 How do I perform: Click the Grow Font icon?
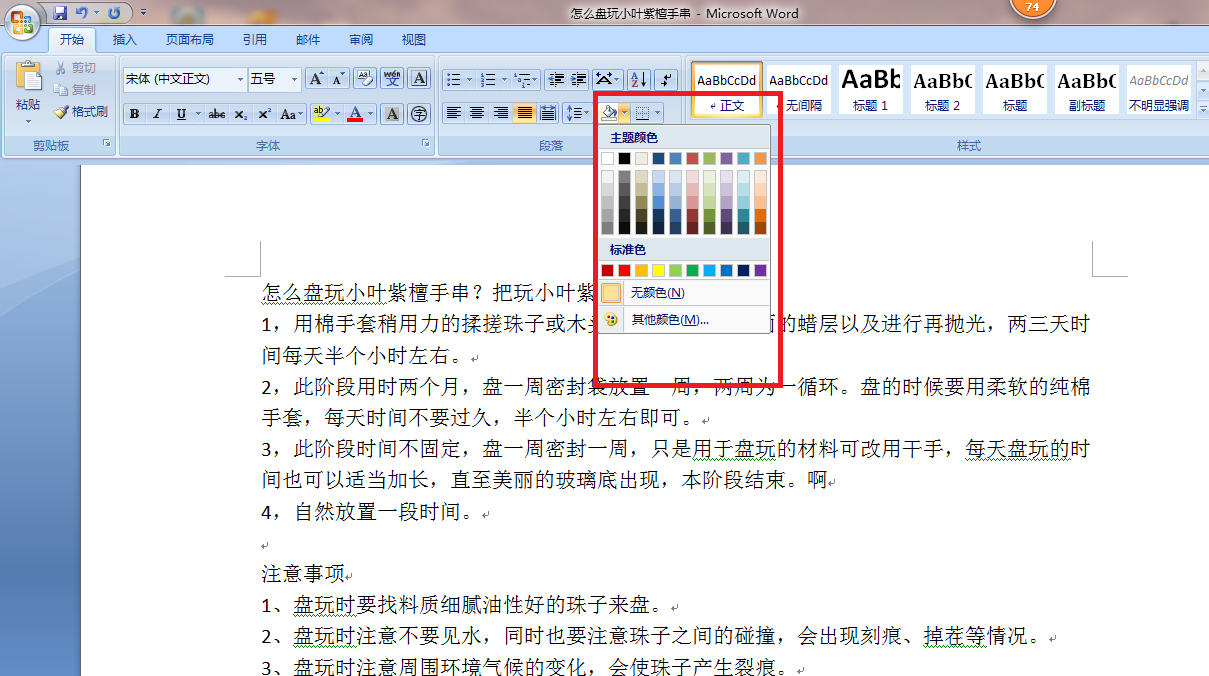click(316, 79)
